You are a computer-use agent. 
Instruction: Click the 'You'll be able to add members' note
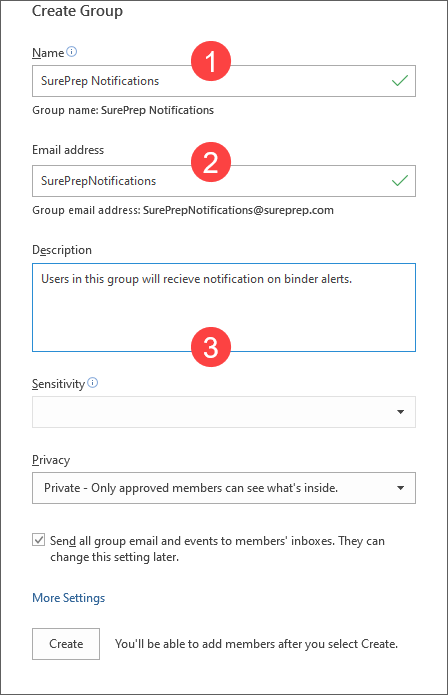pyautogui.click(x=257, y=644)
